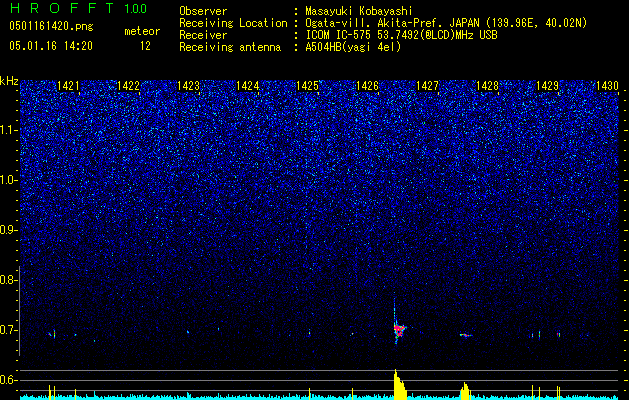Click the 1421 time marker
This screenshot has height=400, width=629.
[68, 86]
